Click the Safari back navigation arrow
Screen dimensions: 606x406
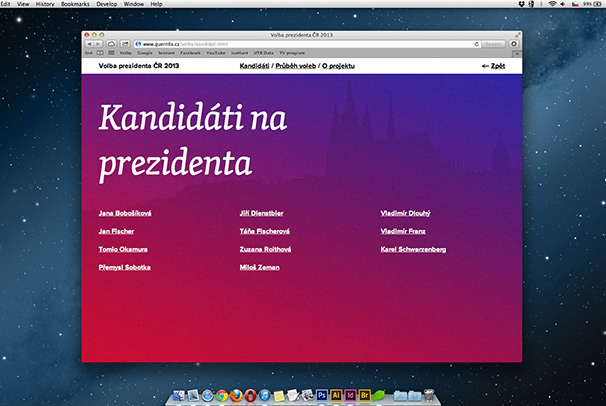(x=88, y=44)
